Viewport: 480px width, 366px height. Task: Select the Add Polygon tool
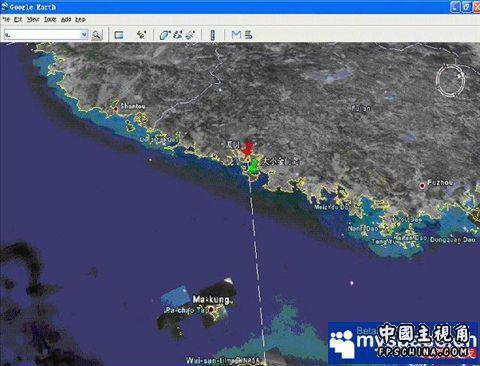click(165, 35)
